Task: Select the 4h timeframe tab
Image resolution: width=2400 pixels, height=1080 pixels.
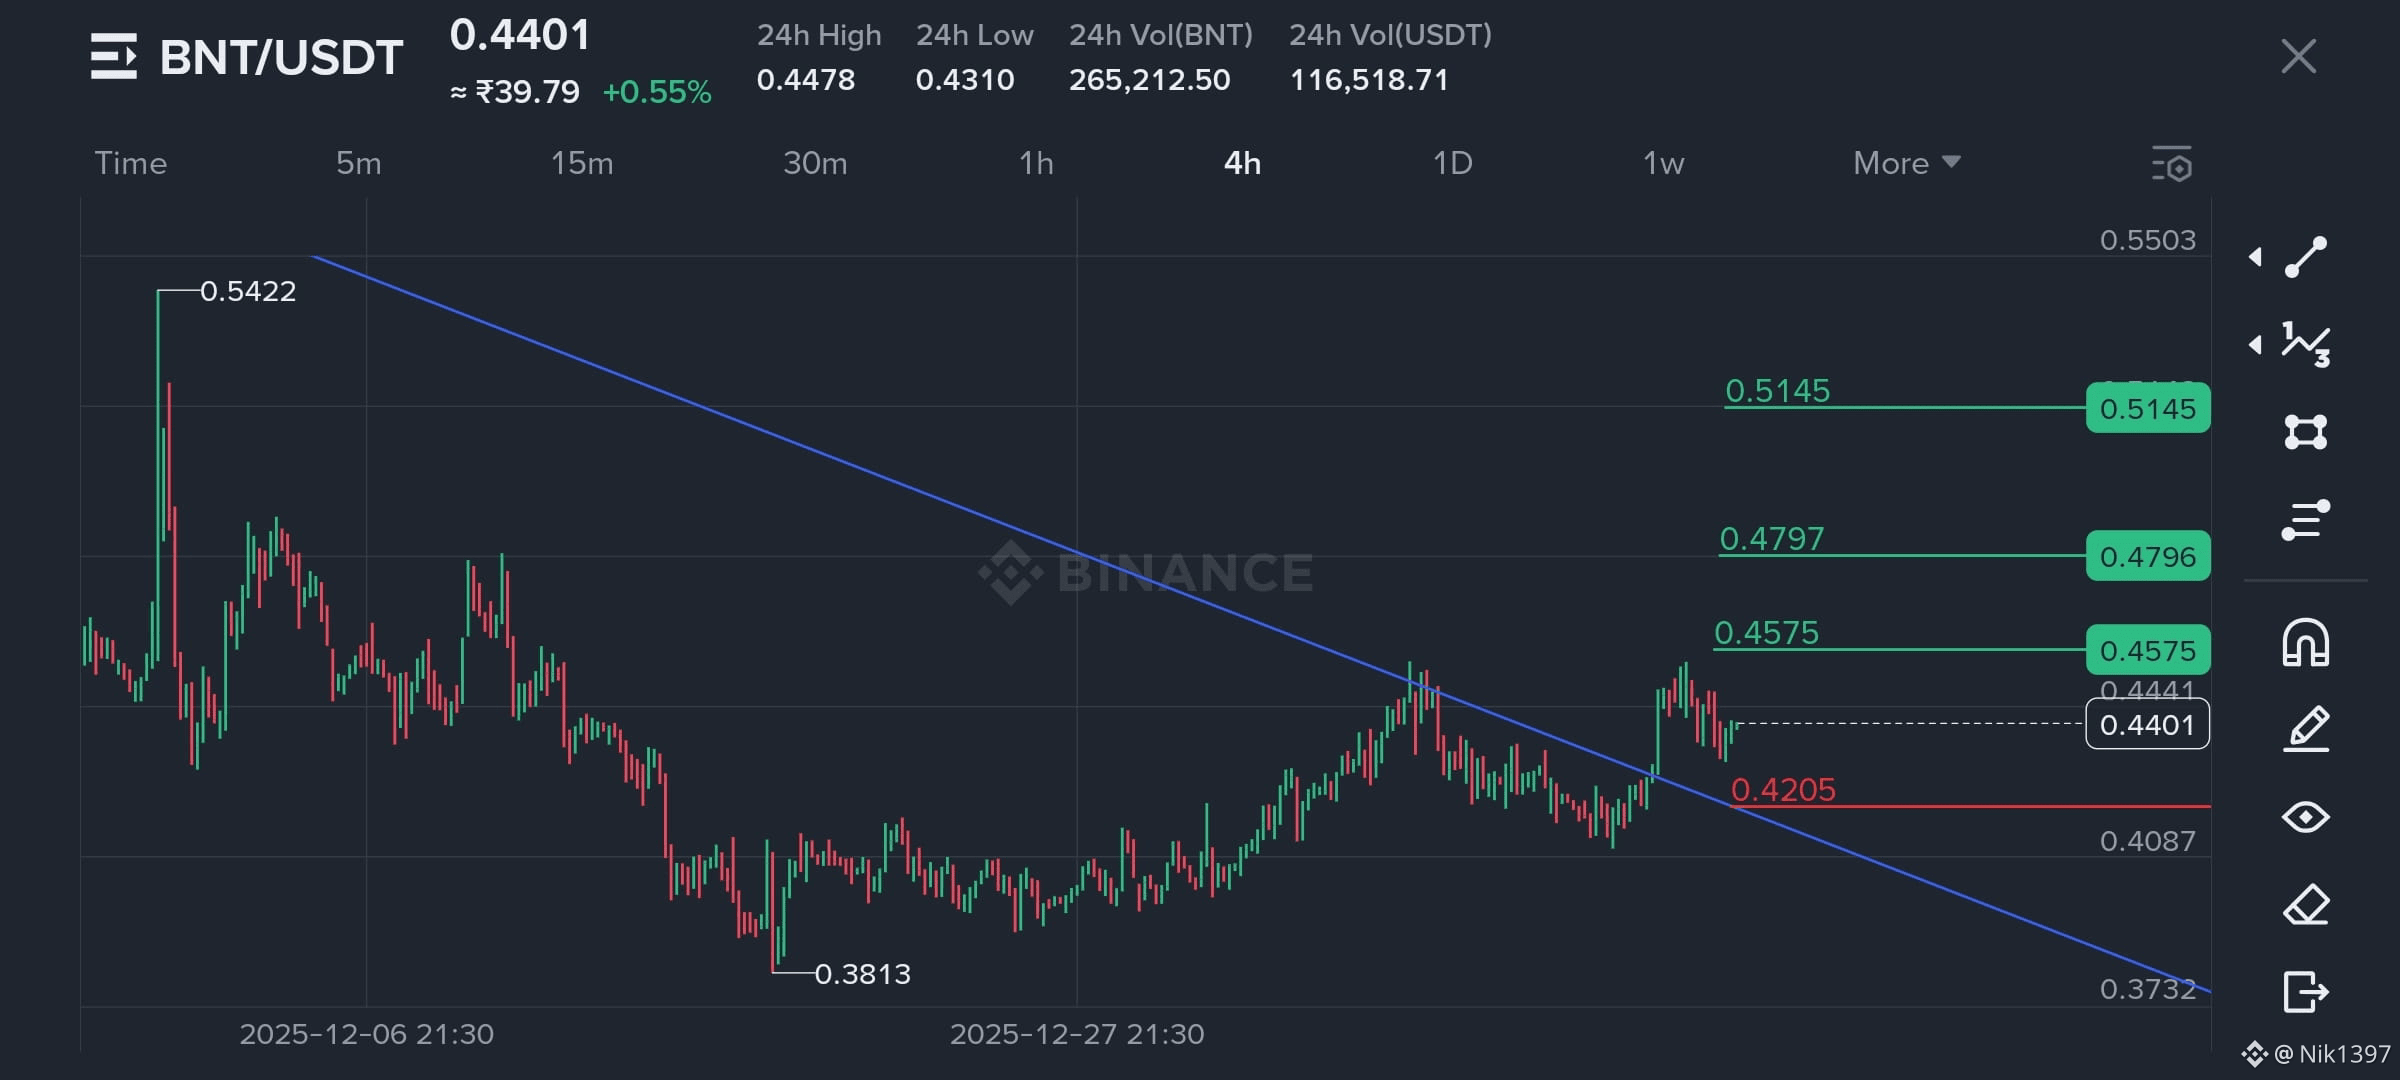Action: coord(1243,163)
